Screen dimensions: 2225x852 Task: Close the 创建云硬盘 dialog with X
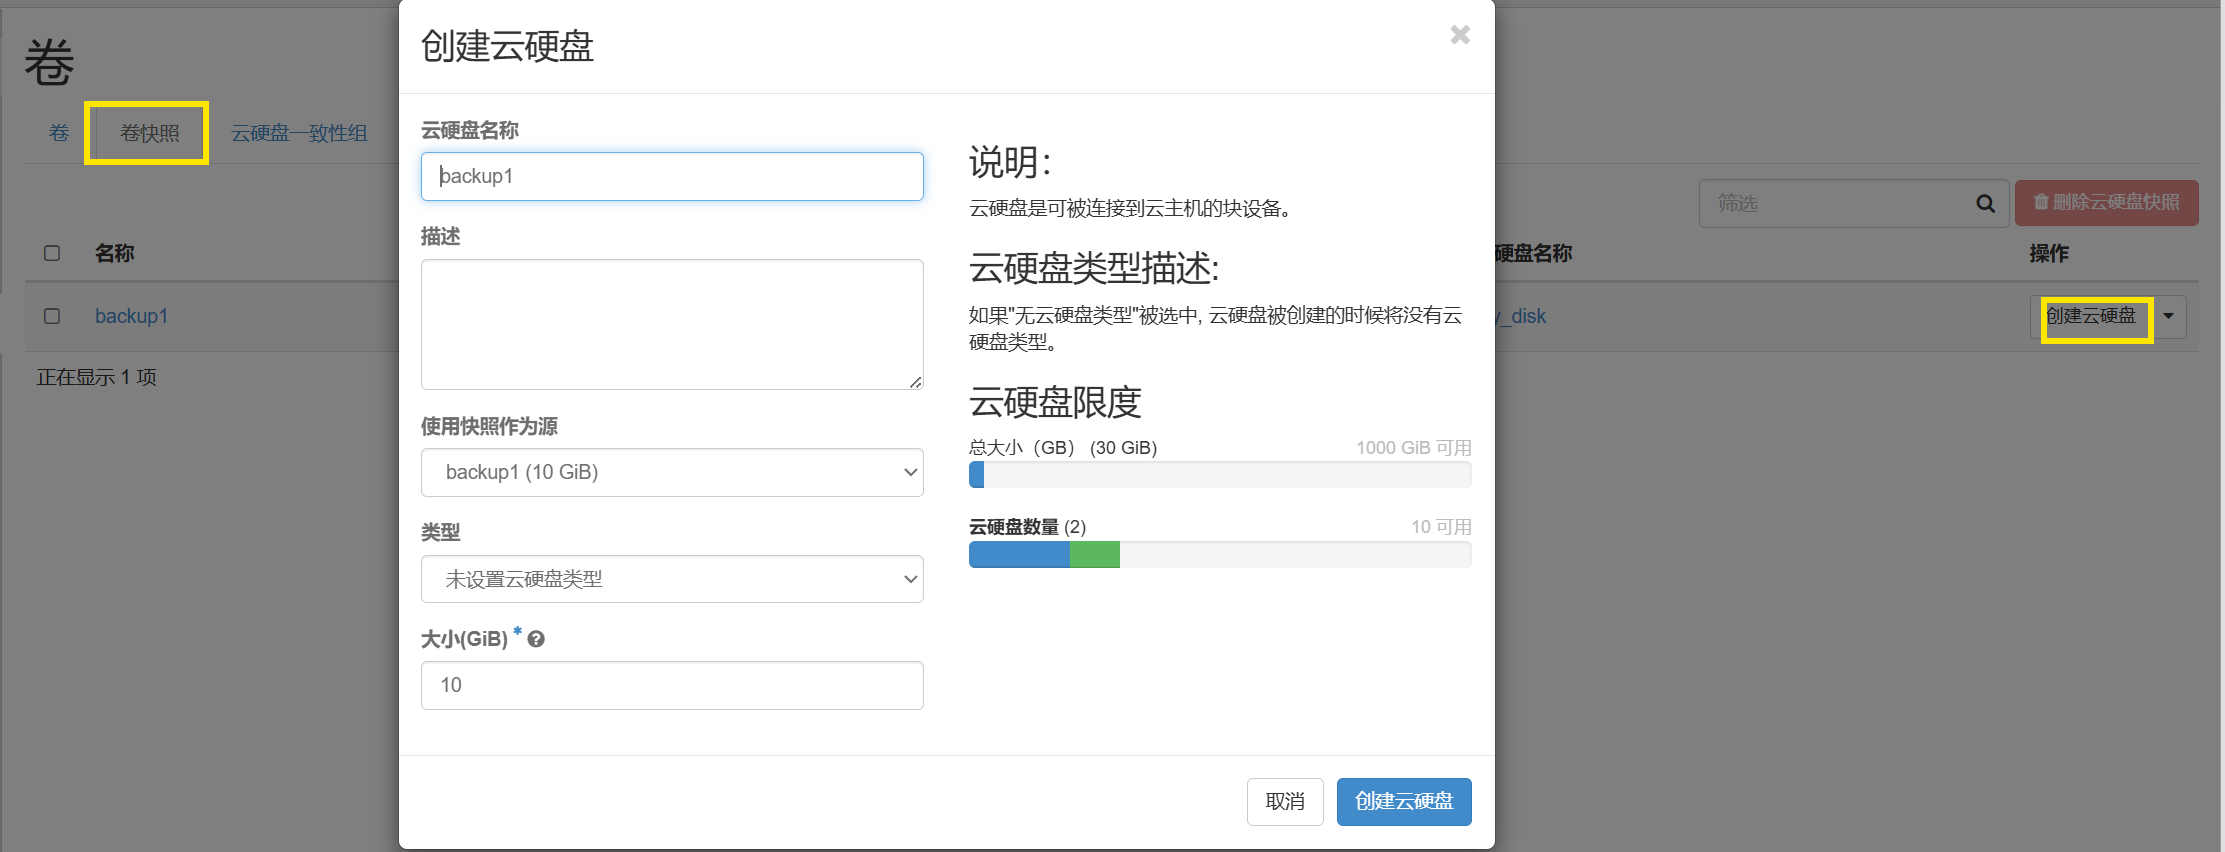click(1460, 35)
